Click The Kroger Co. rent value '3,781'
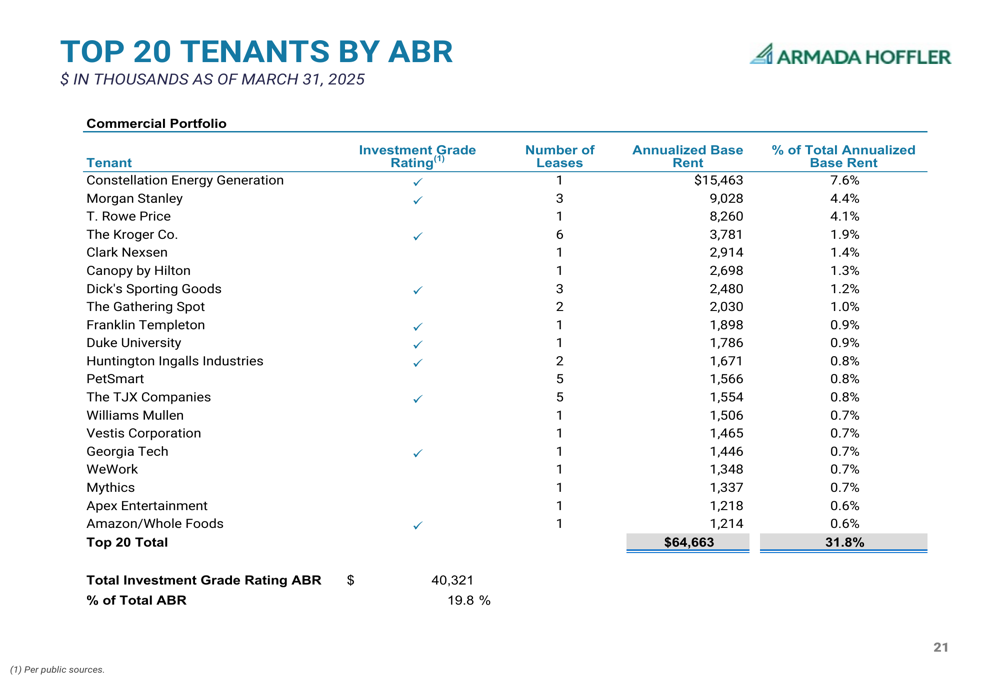This screenshot has height=685, width=1000. (x=726, y=235)
